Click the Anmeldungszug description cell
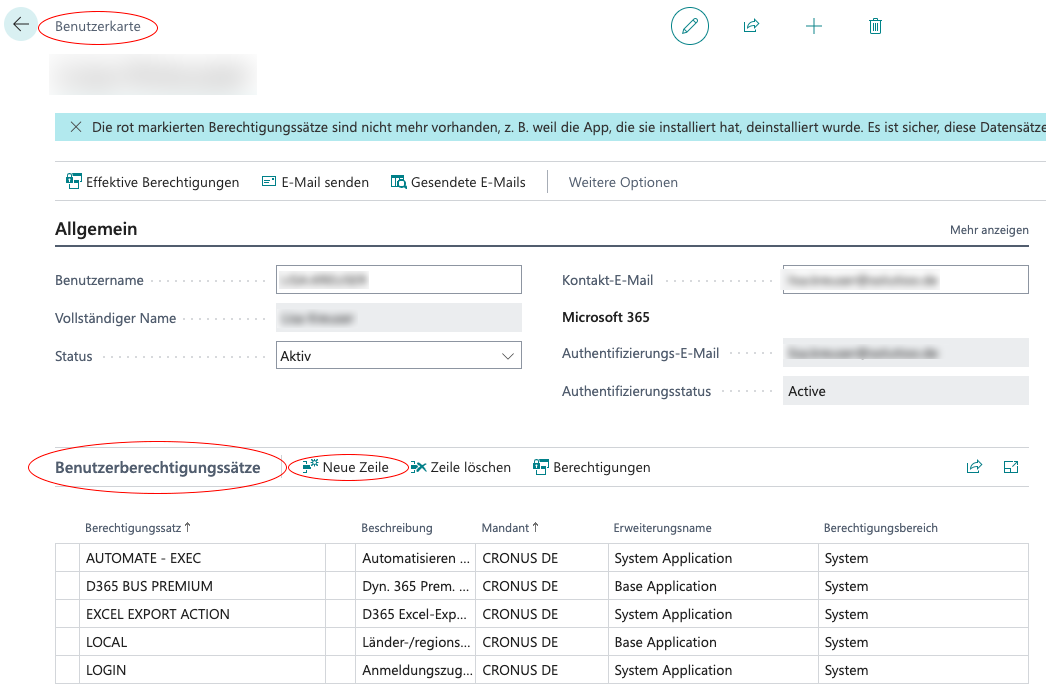The height and width of the screenshot is (684, 1046). (x=416, y=670)
